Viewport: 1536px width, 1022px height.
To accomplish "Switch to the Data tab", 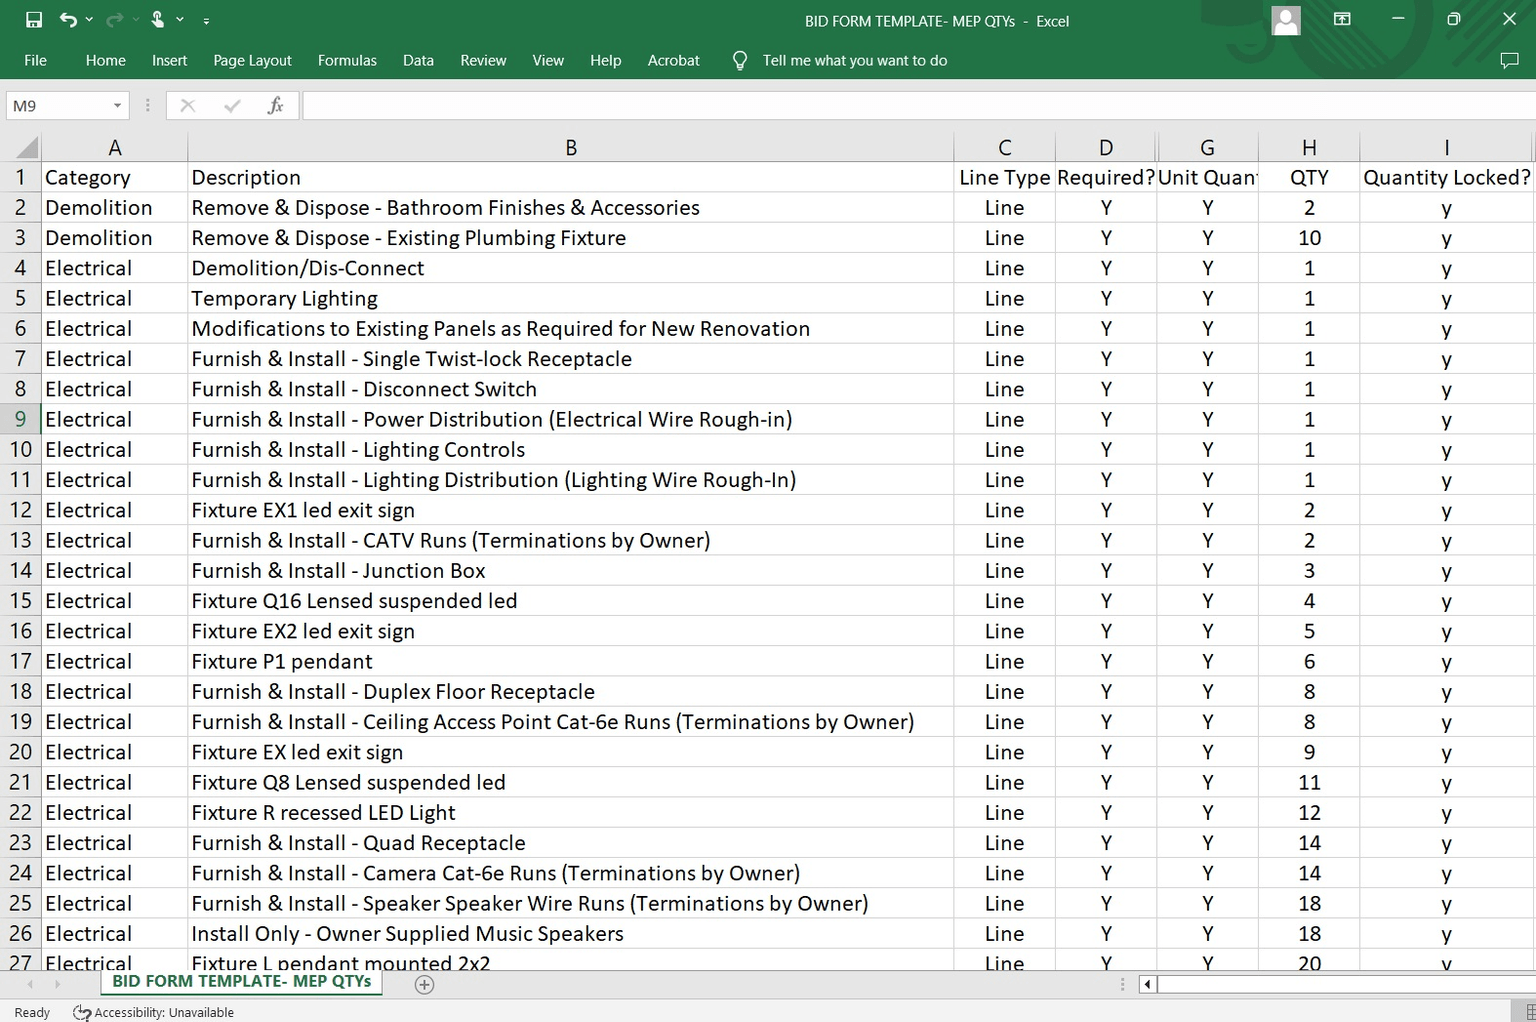I will 418,60.
